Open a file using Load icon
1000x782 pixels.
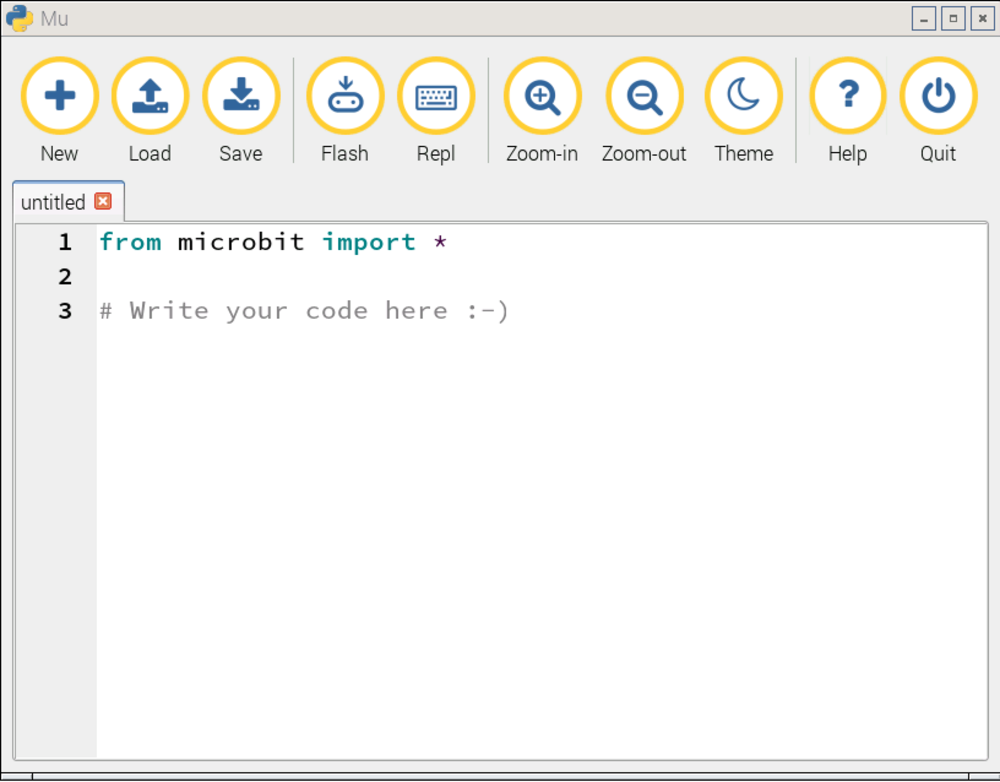click(x=150, y=96)
